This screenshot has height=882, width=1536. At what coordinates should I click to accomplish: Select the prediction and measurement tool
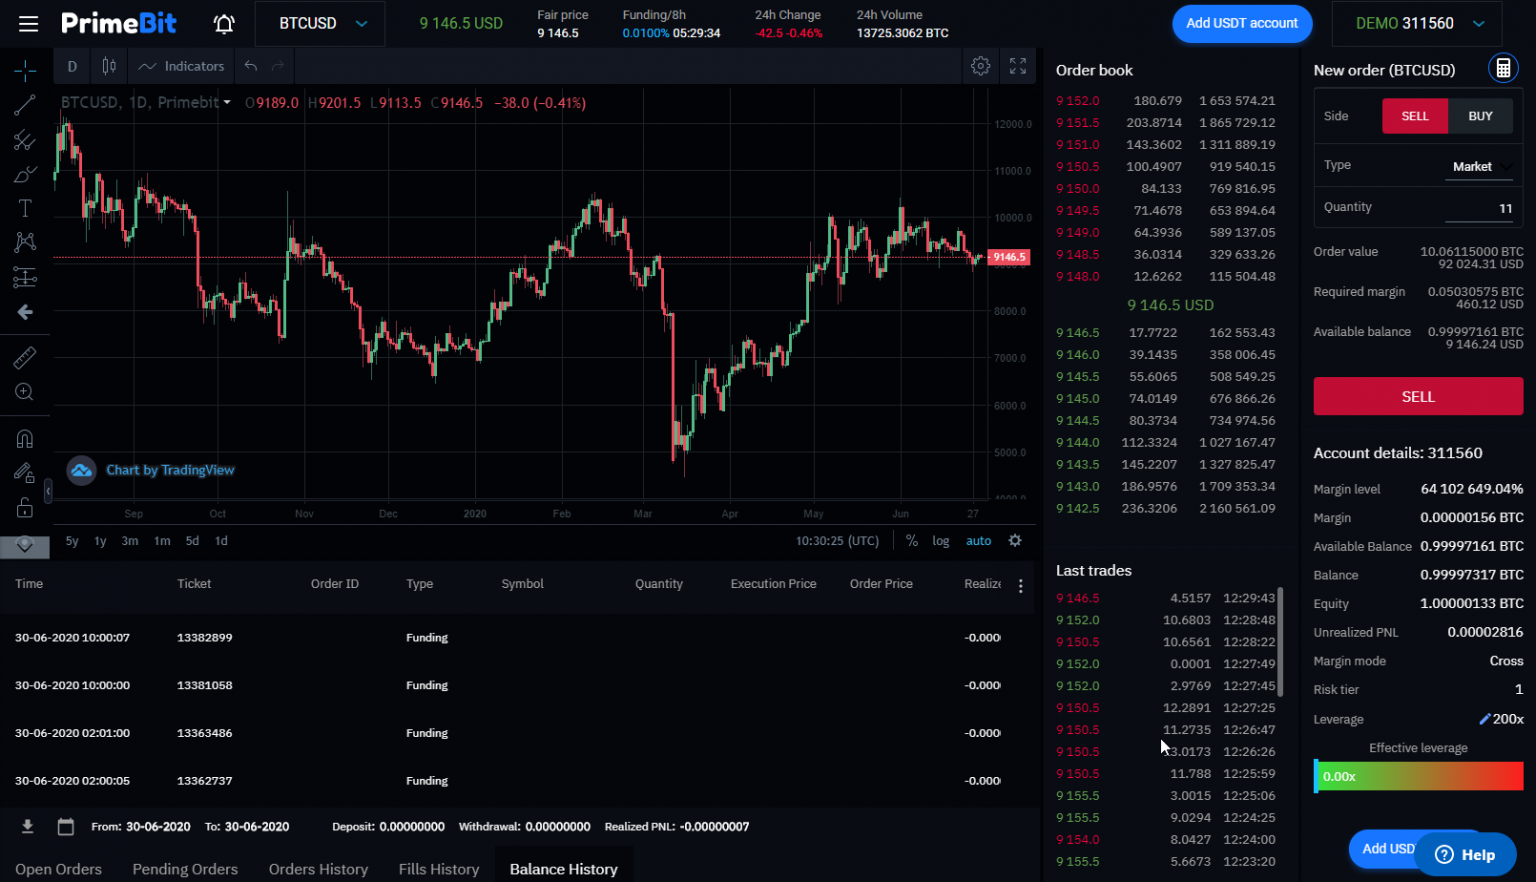tap(25, 277)
